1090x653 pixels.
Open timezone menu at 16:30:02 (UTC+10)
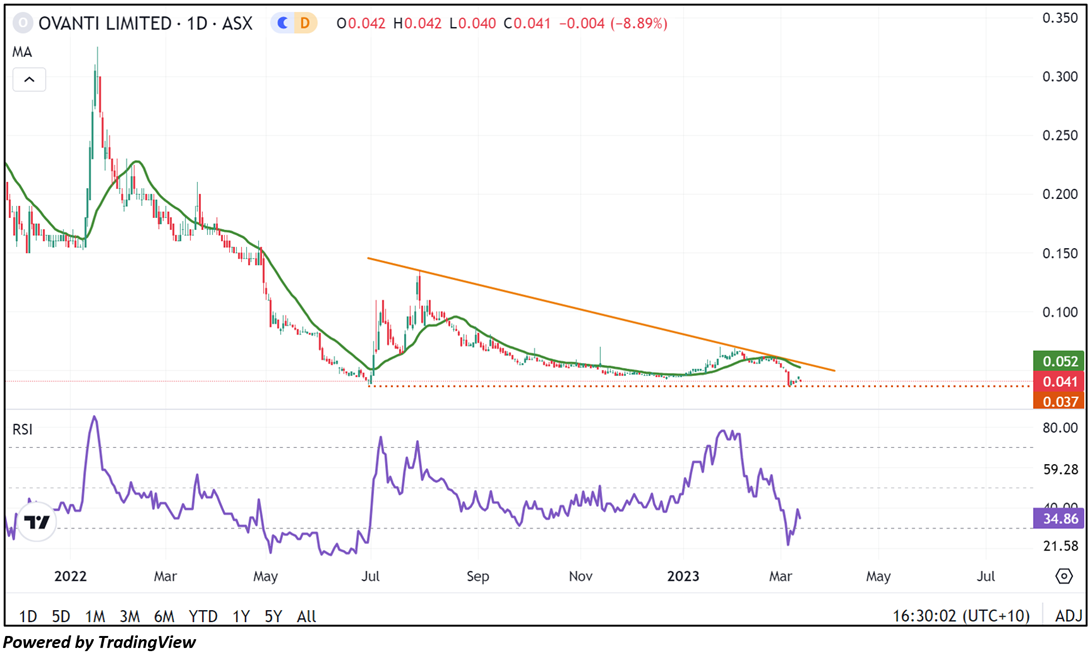coord(961,615)
